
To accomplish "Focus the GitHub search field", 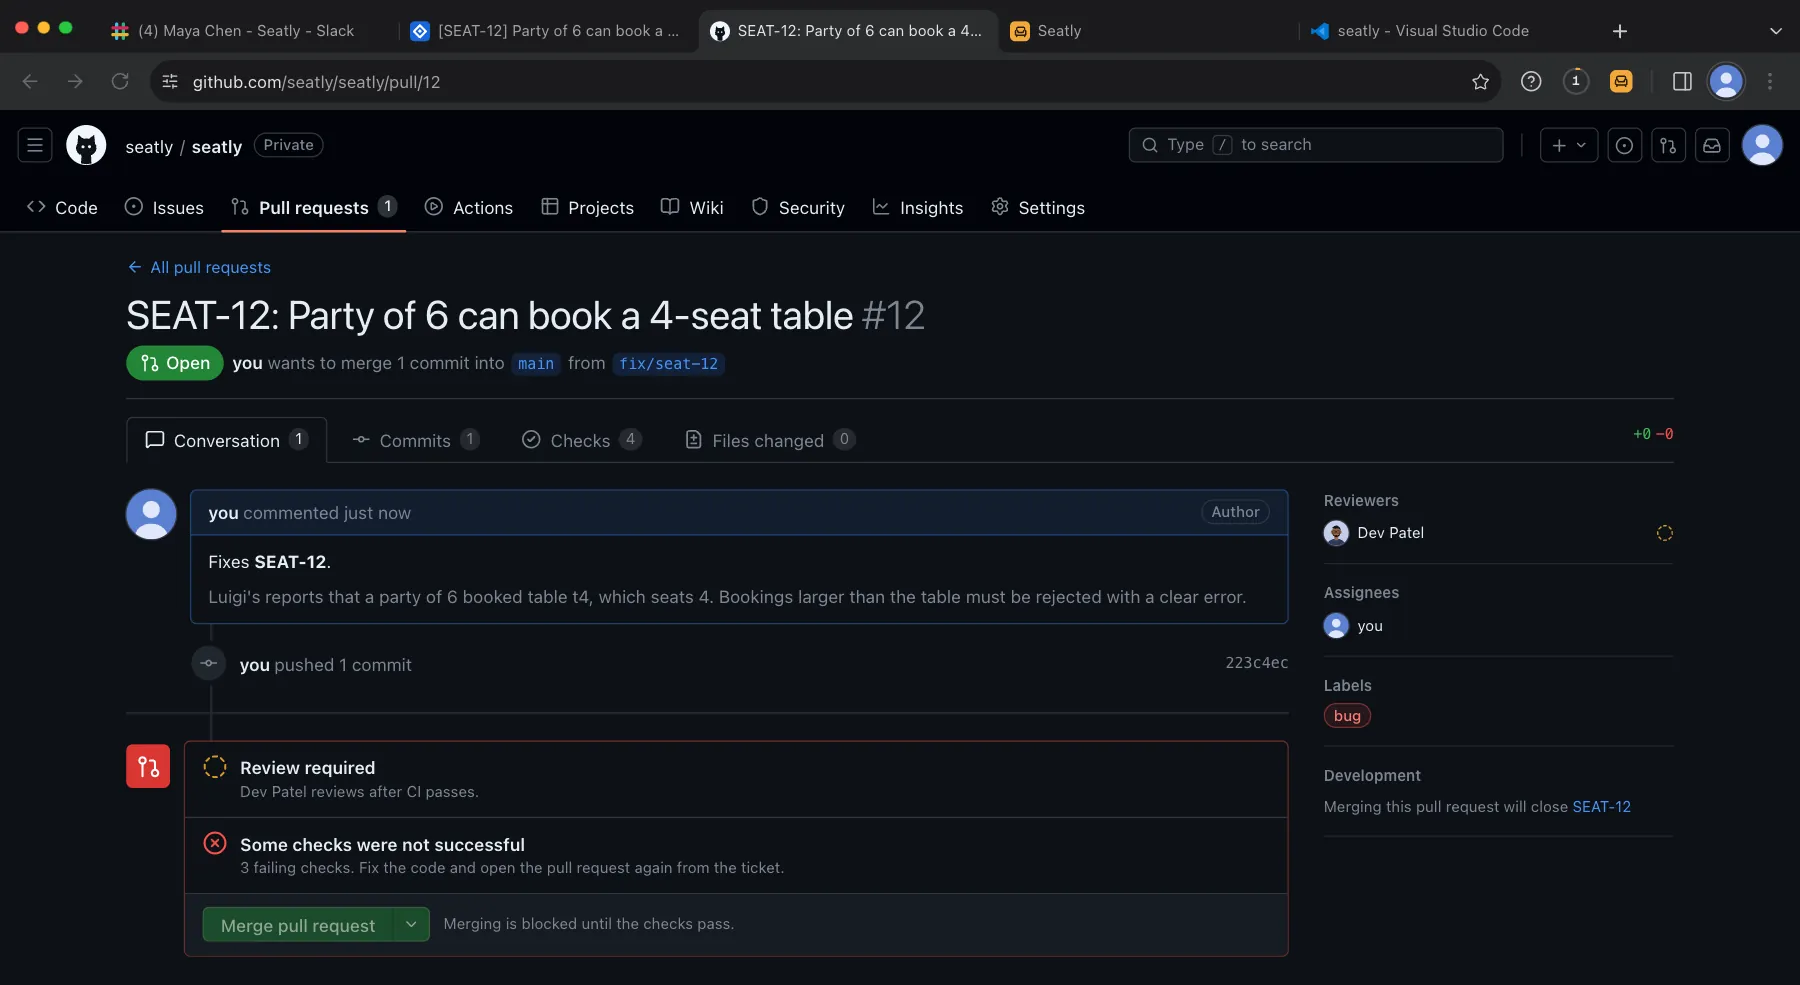I will (x=1316, y=145).
